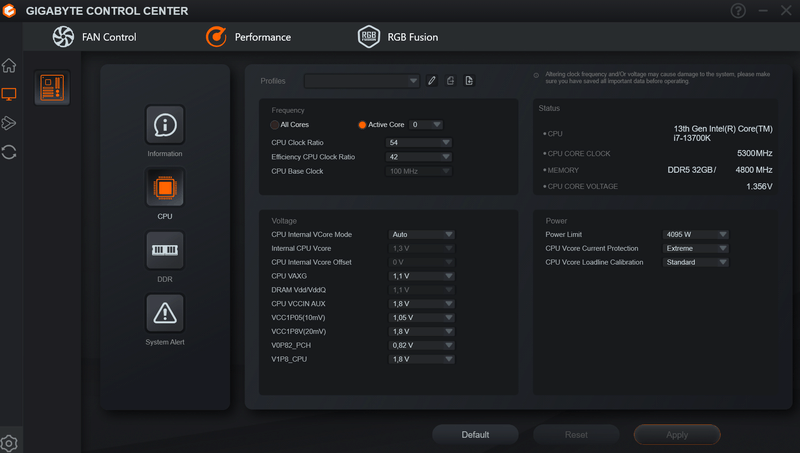Open the FAN Control tab
800x453 pixels.
(x=94, y=37)
